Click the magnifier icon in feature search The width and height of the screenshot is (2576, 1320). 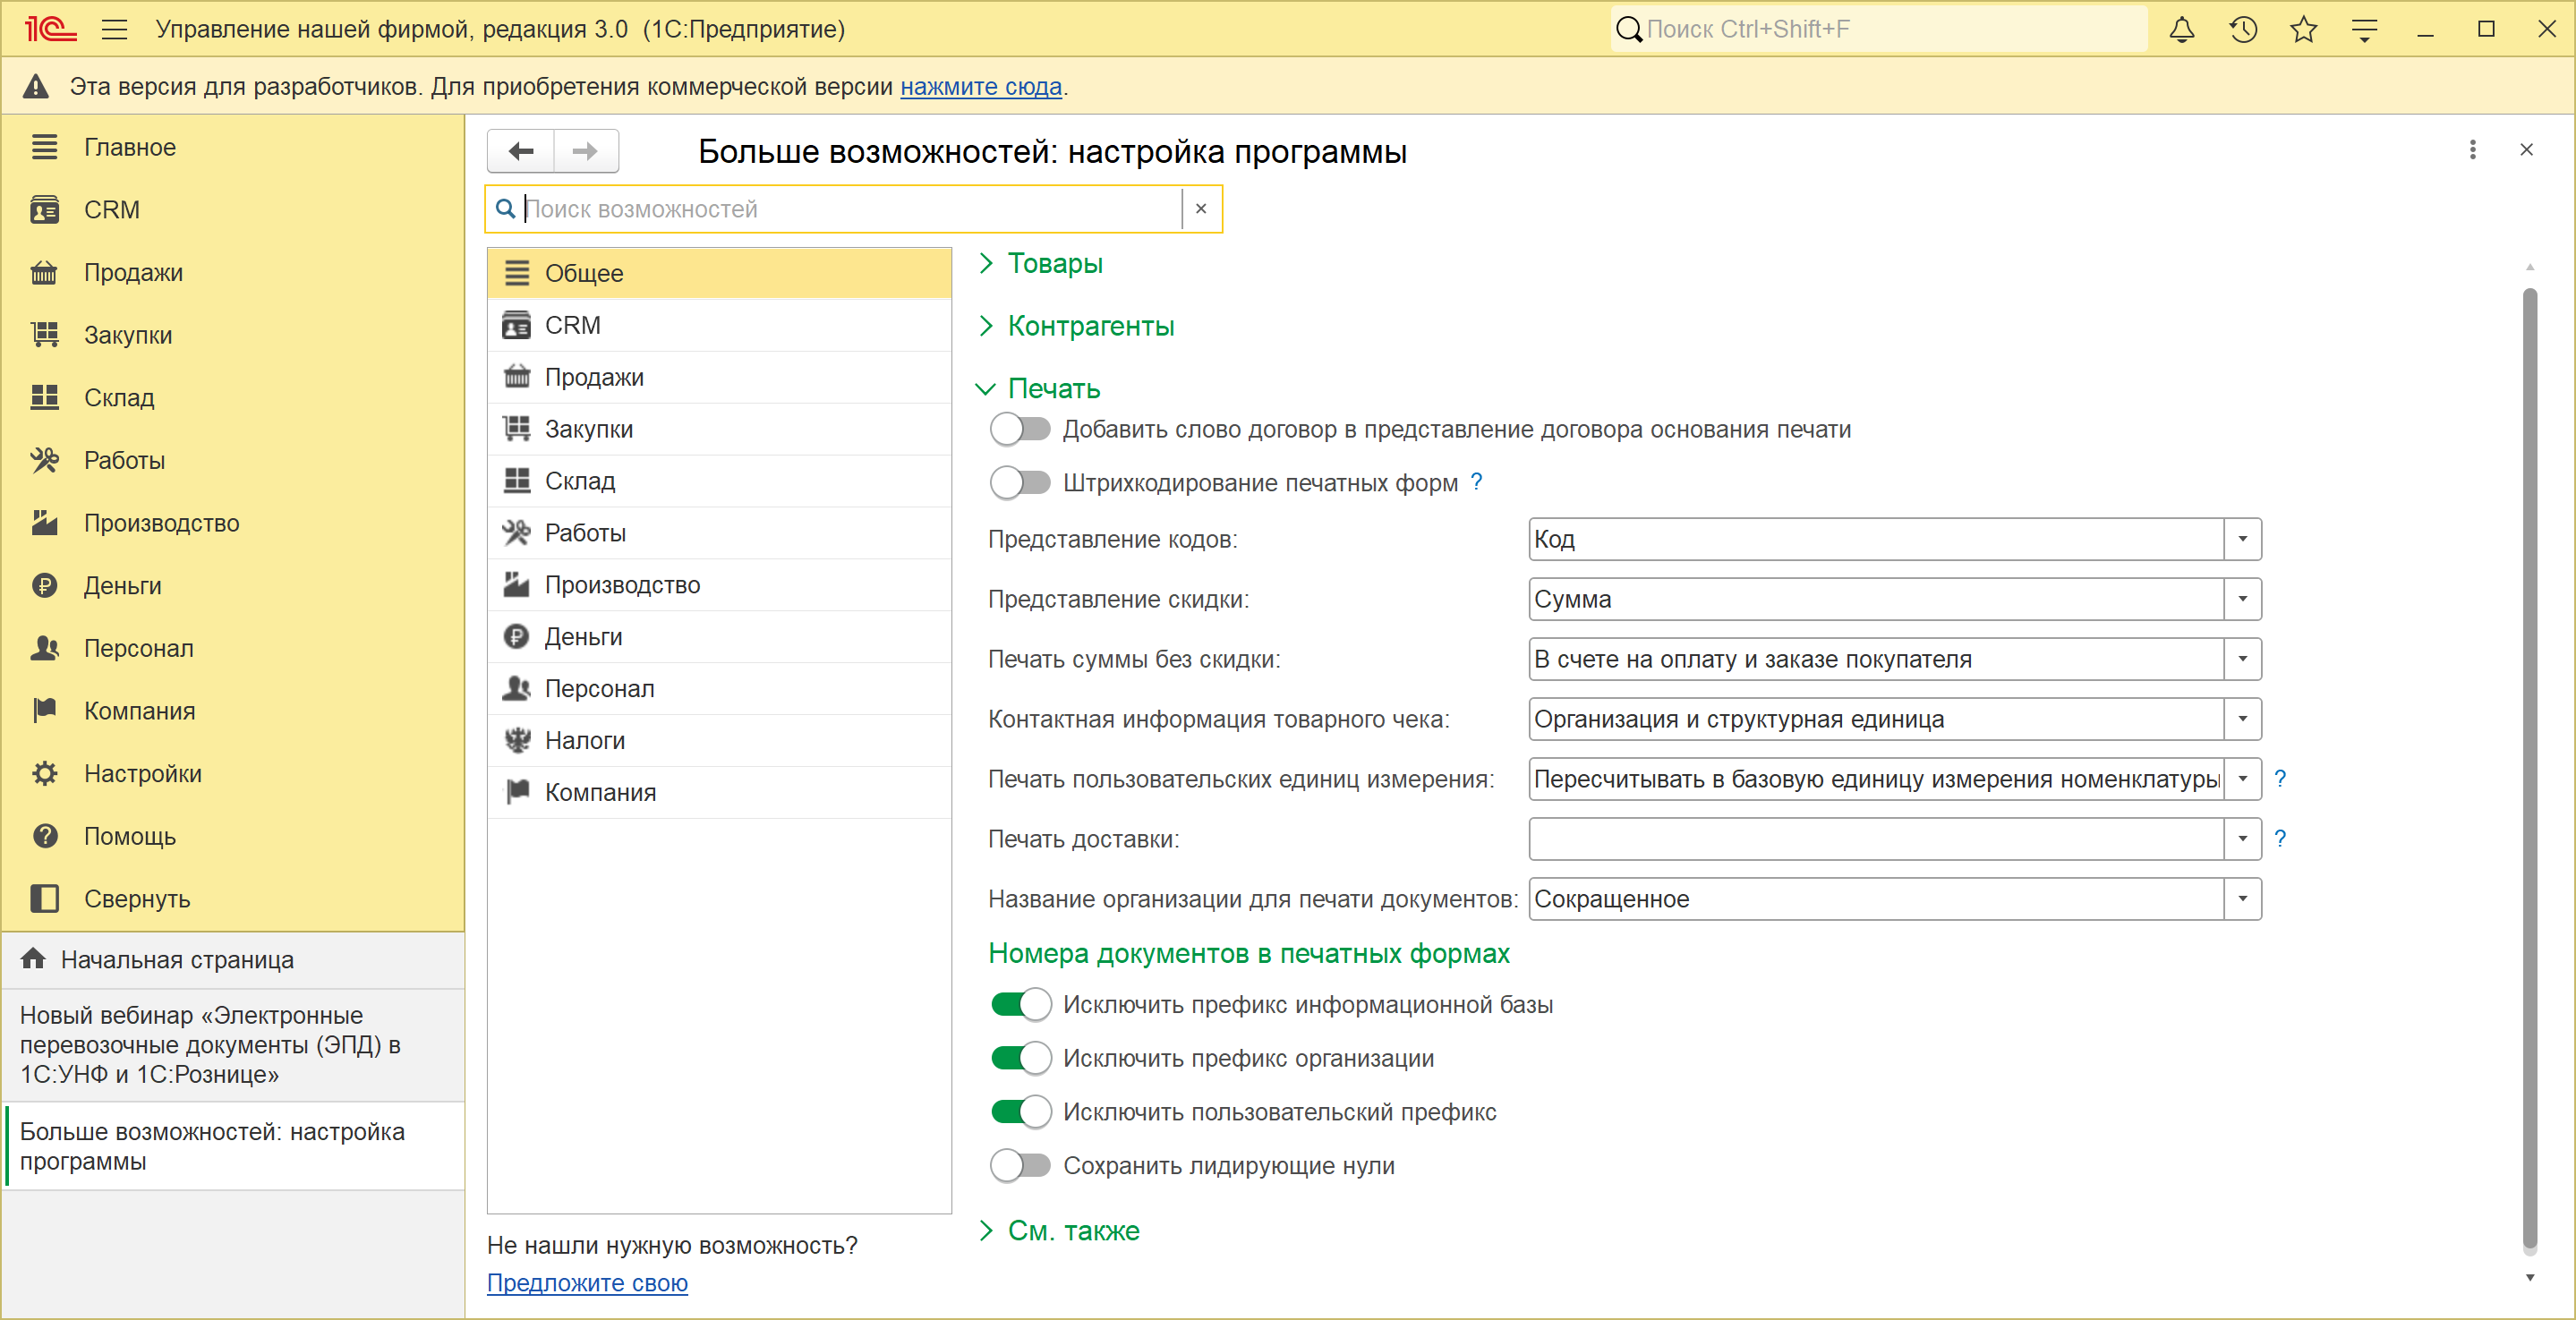tap(506, 208)
